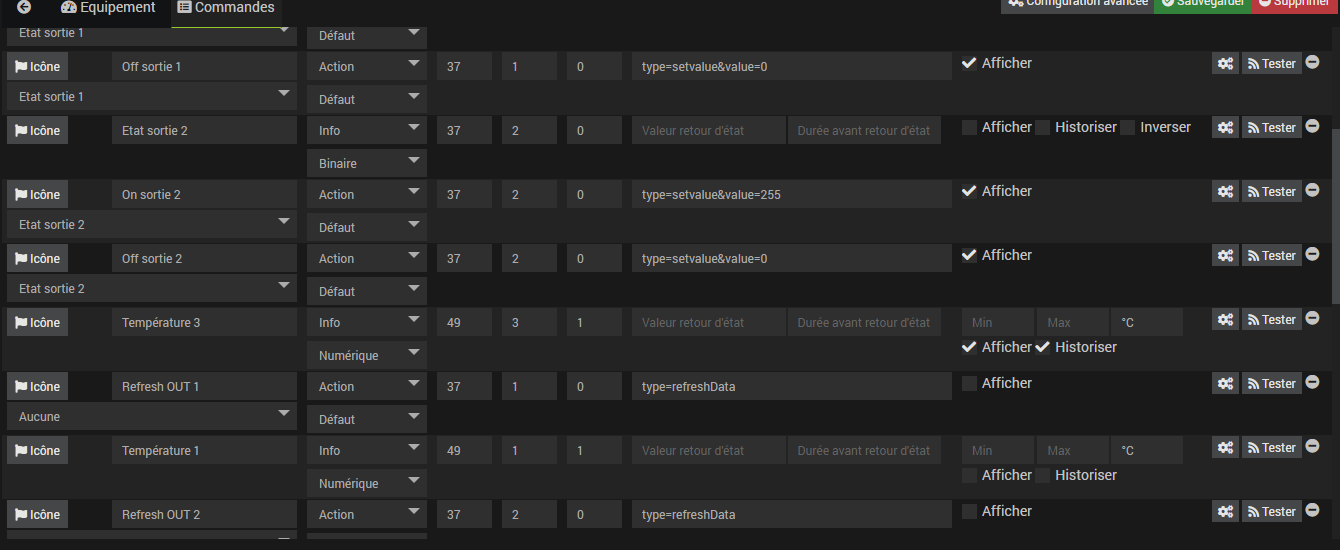Remove the Etat sortie 2 command row
This screenshot has width=1340, height=550.
[x=1313, y=127]
